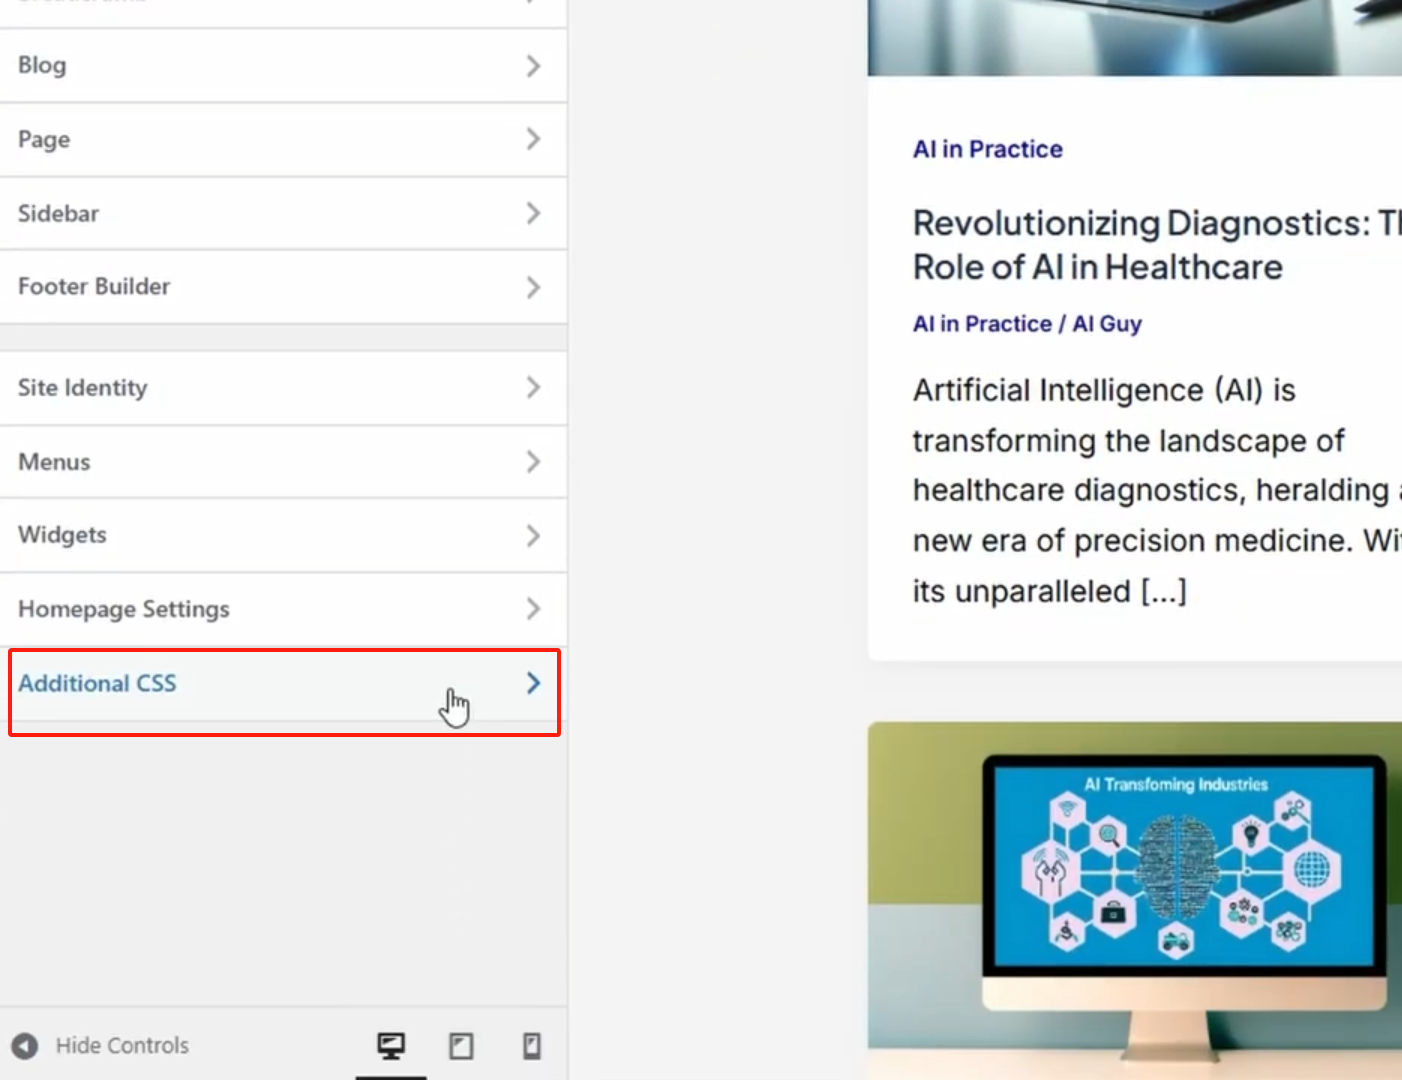
Task: Click AI in Practice link in post meta
Action: [982, 324]
